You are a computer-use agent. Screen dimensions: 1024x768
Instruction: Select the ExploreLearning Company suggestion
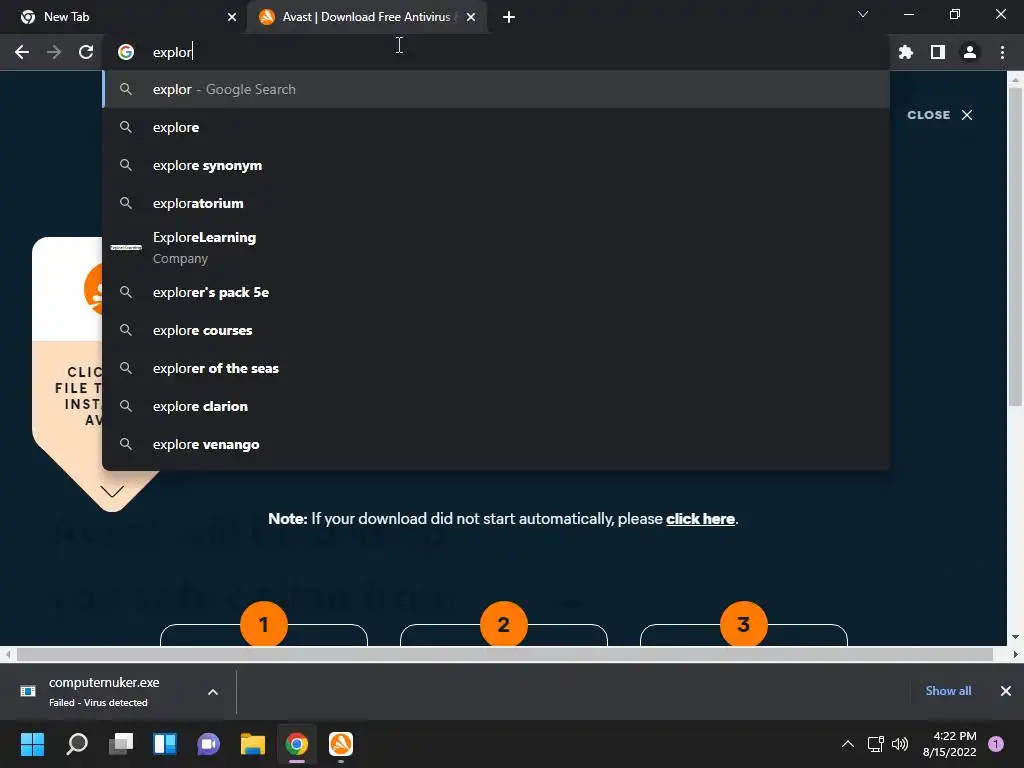496,248
